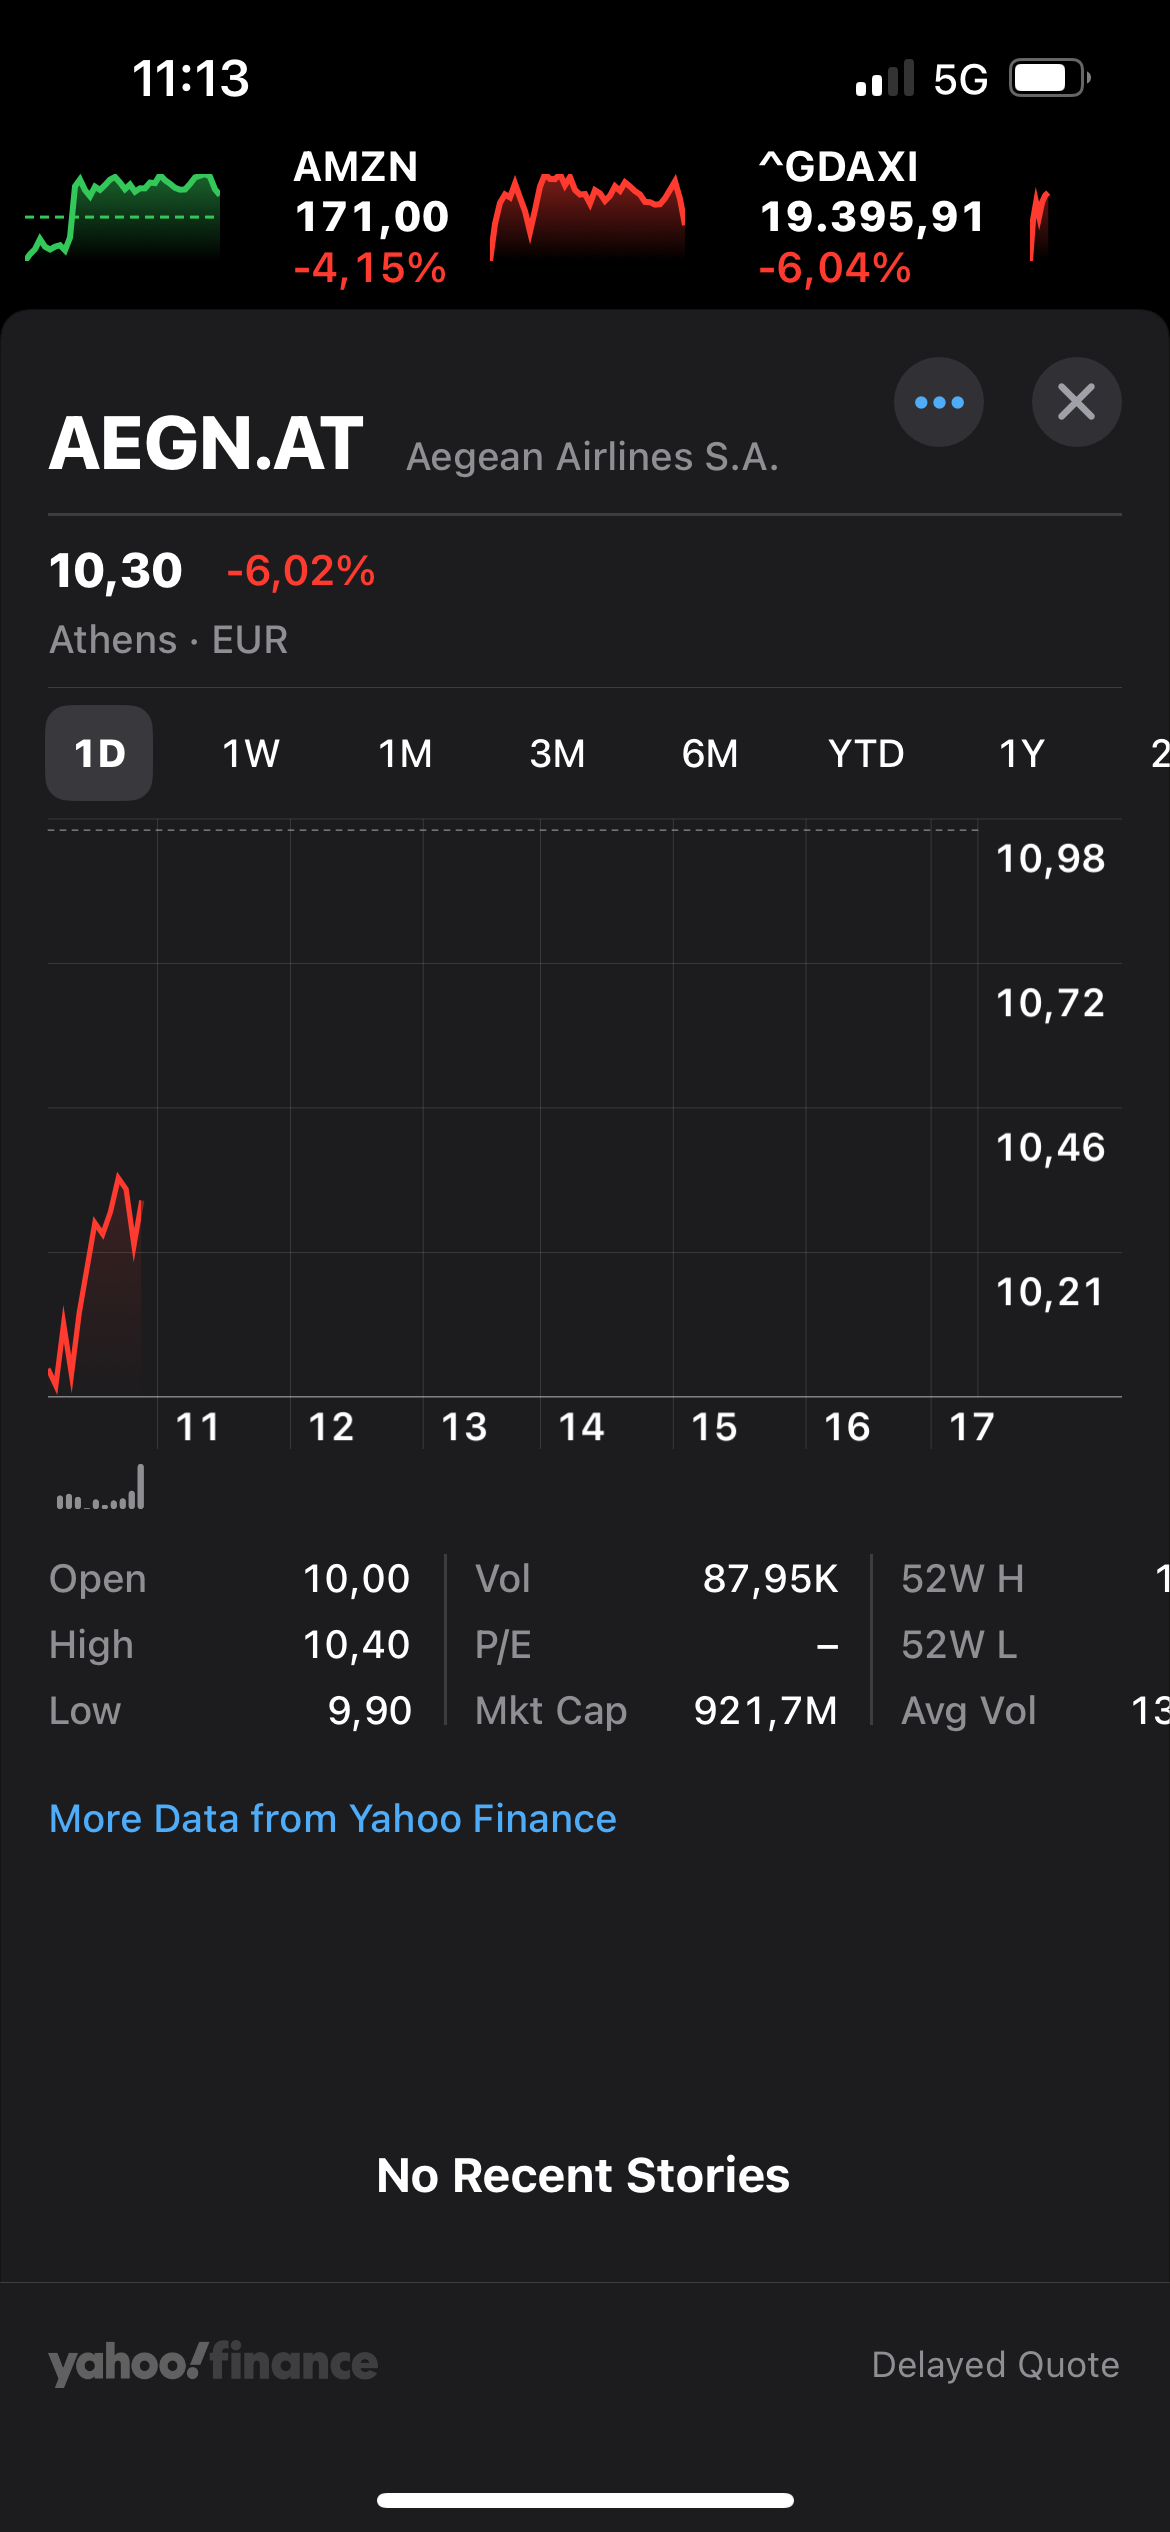Tap the 10,72 price axis label
The width and height of the screenshot is (1170, 2532).
pos(1050,1003)
